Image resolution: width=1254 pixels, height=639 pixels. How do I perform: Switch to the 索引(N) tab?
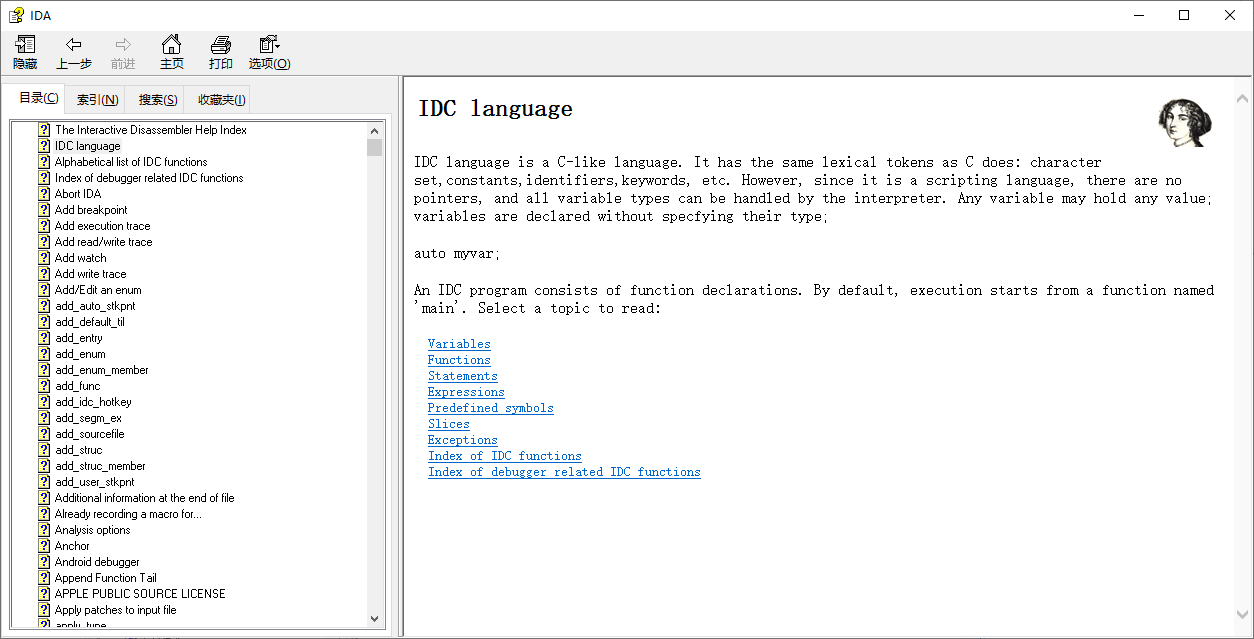coord(96,99)
